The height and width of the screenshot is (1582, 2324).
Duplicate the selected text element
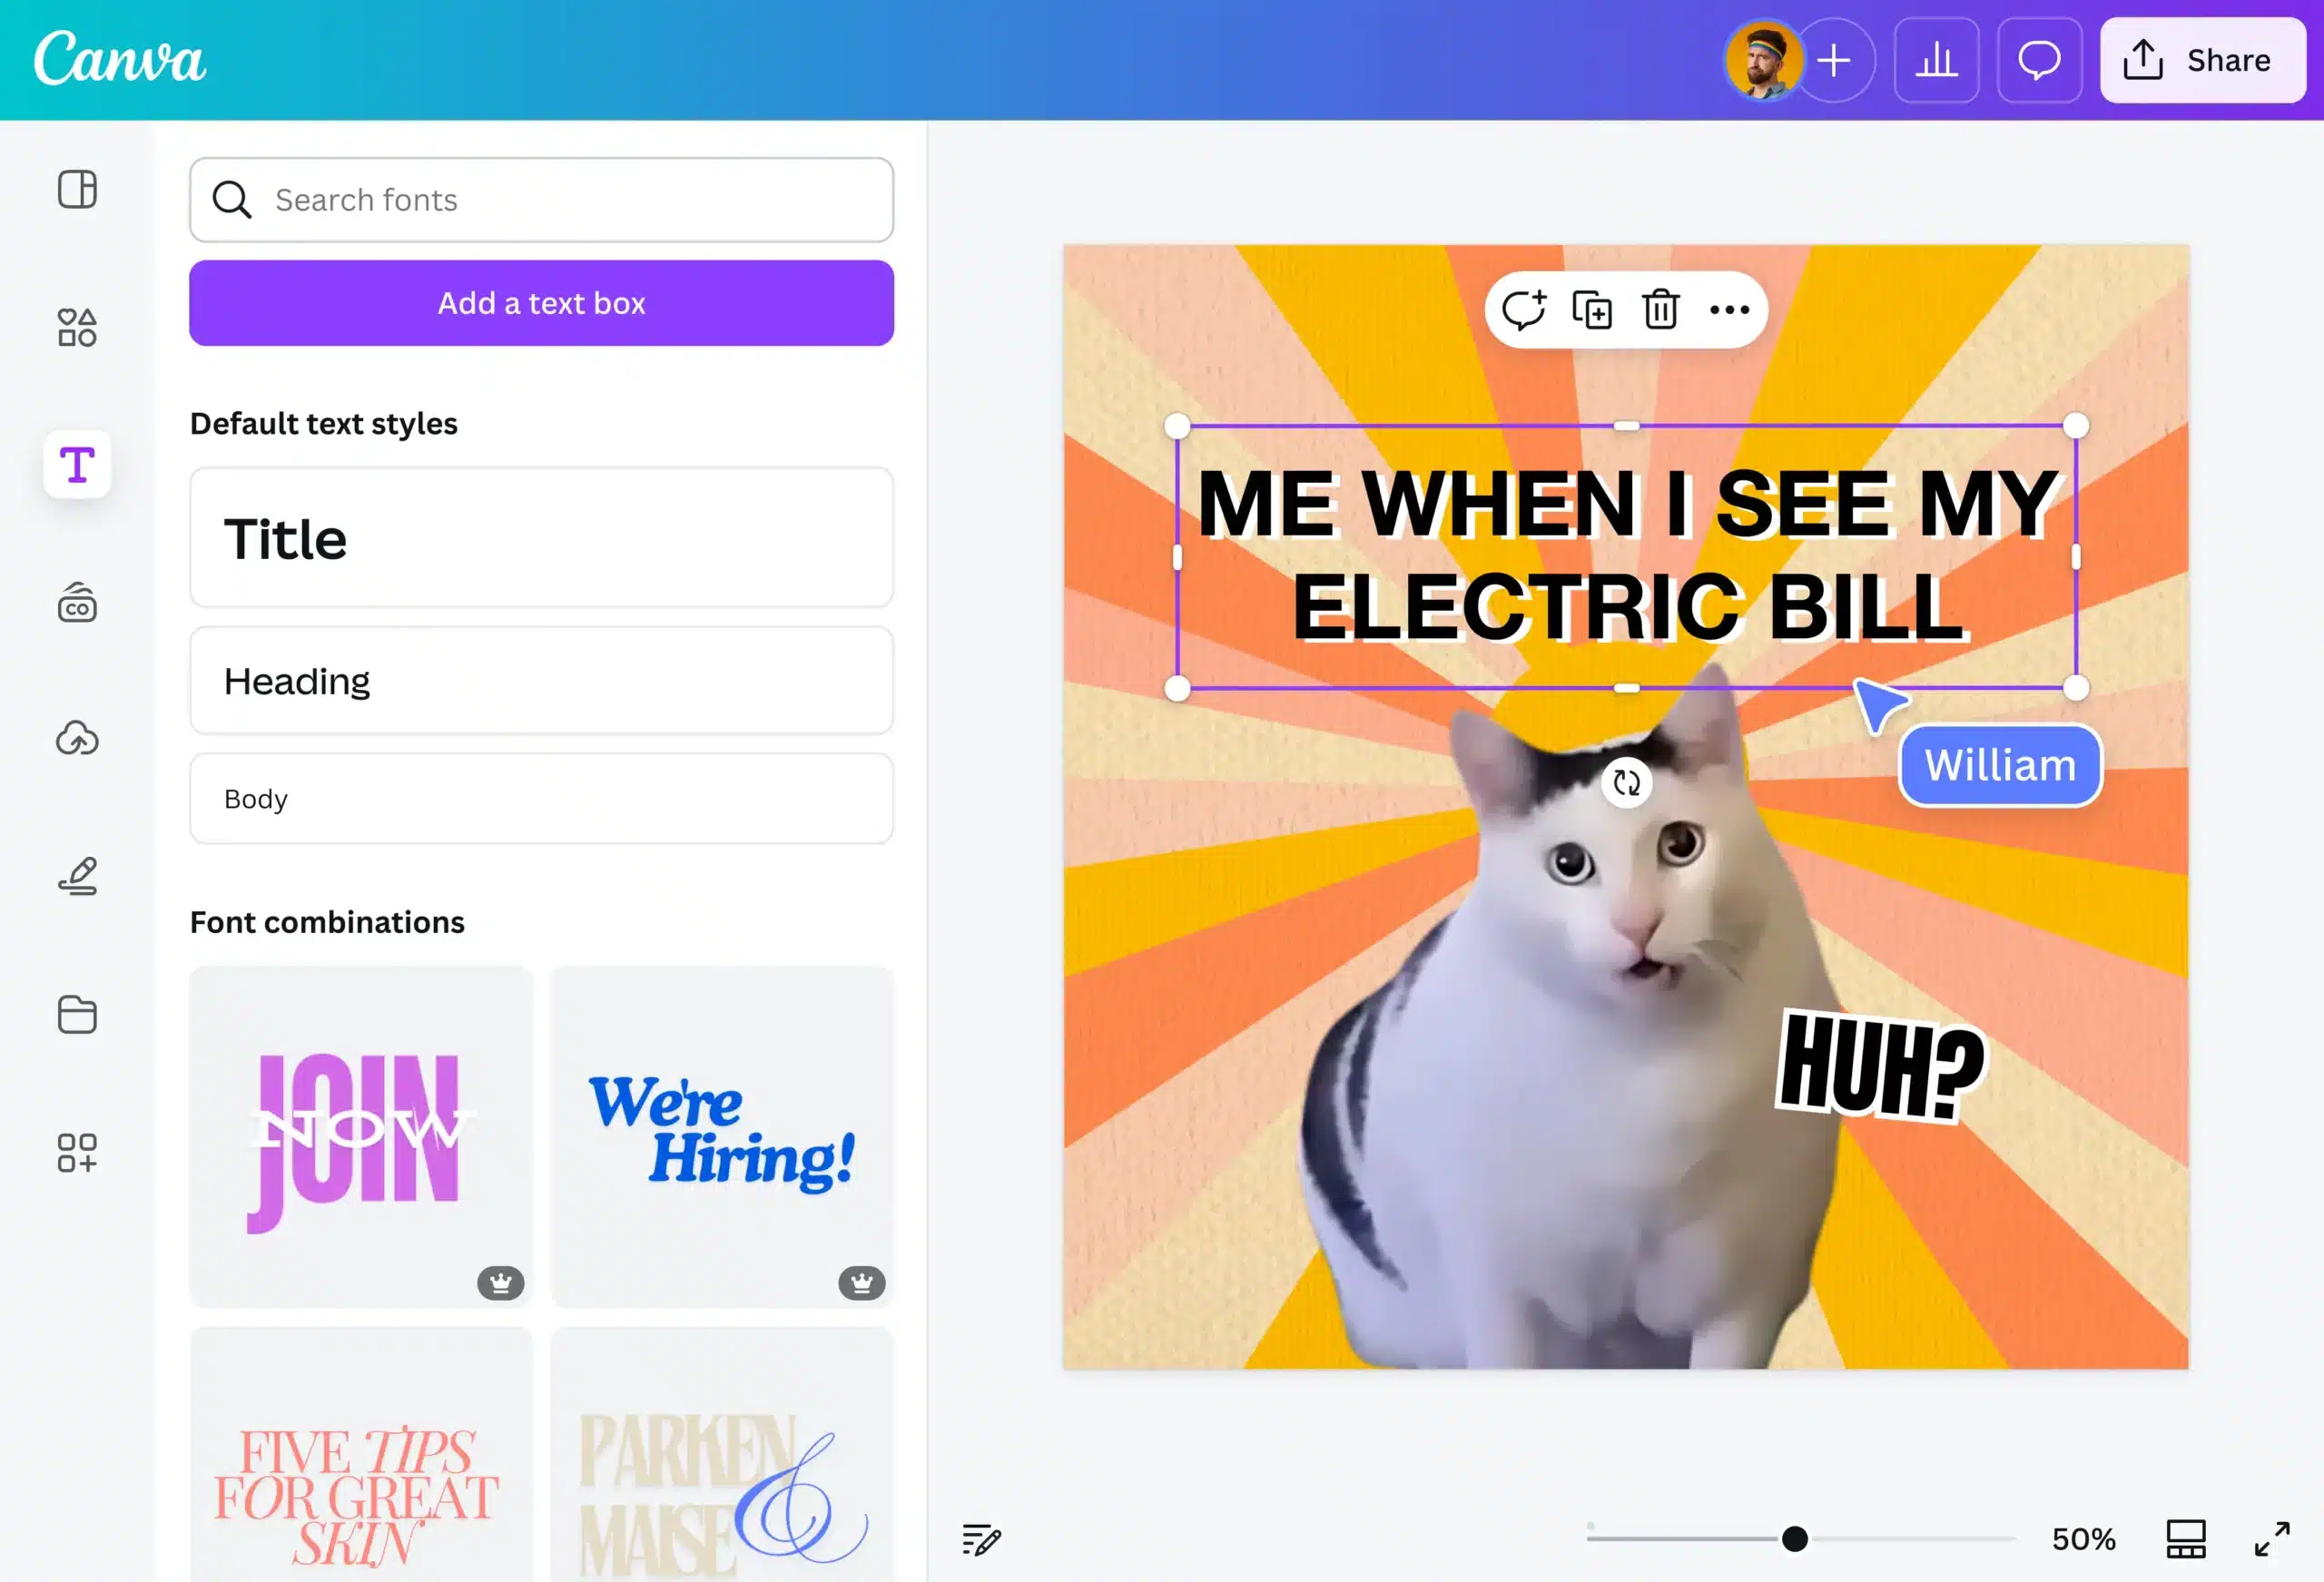pos(1593,310)
